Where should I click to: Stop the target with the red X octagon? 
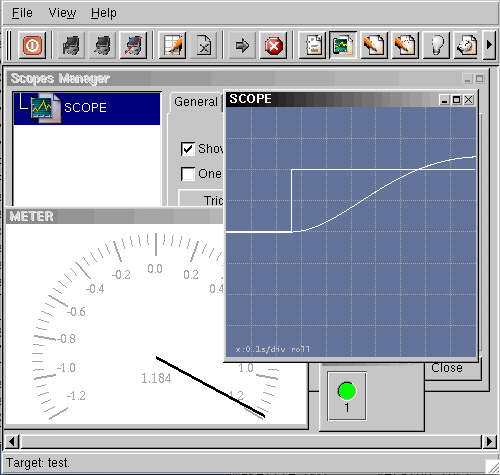click(x=273, y=45)
